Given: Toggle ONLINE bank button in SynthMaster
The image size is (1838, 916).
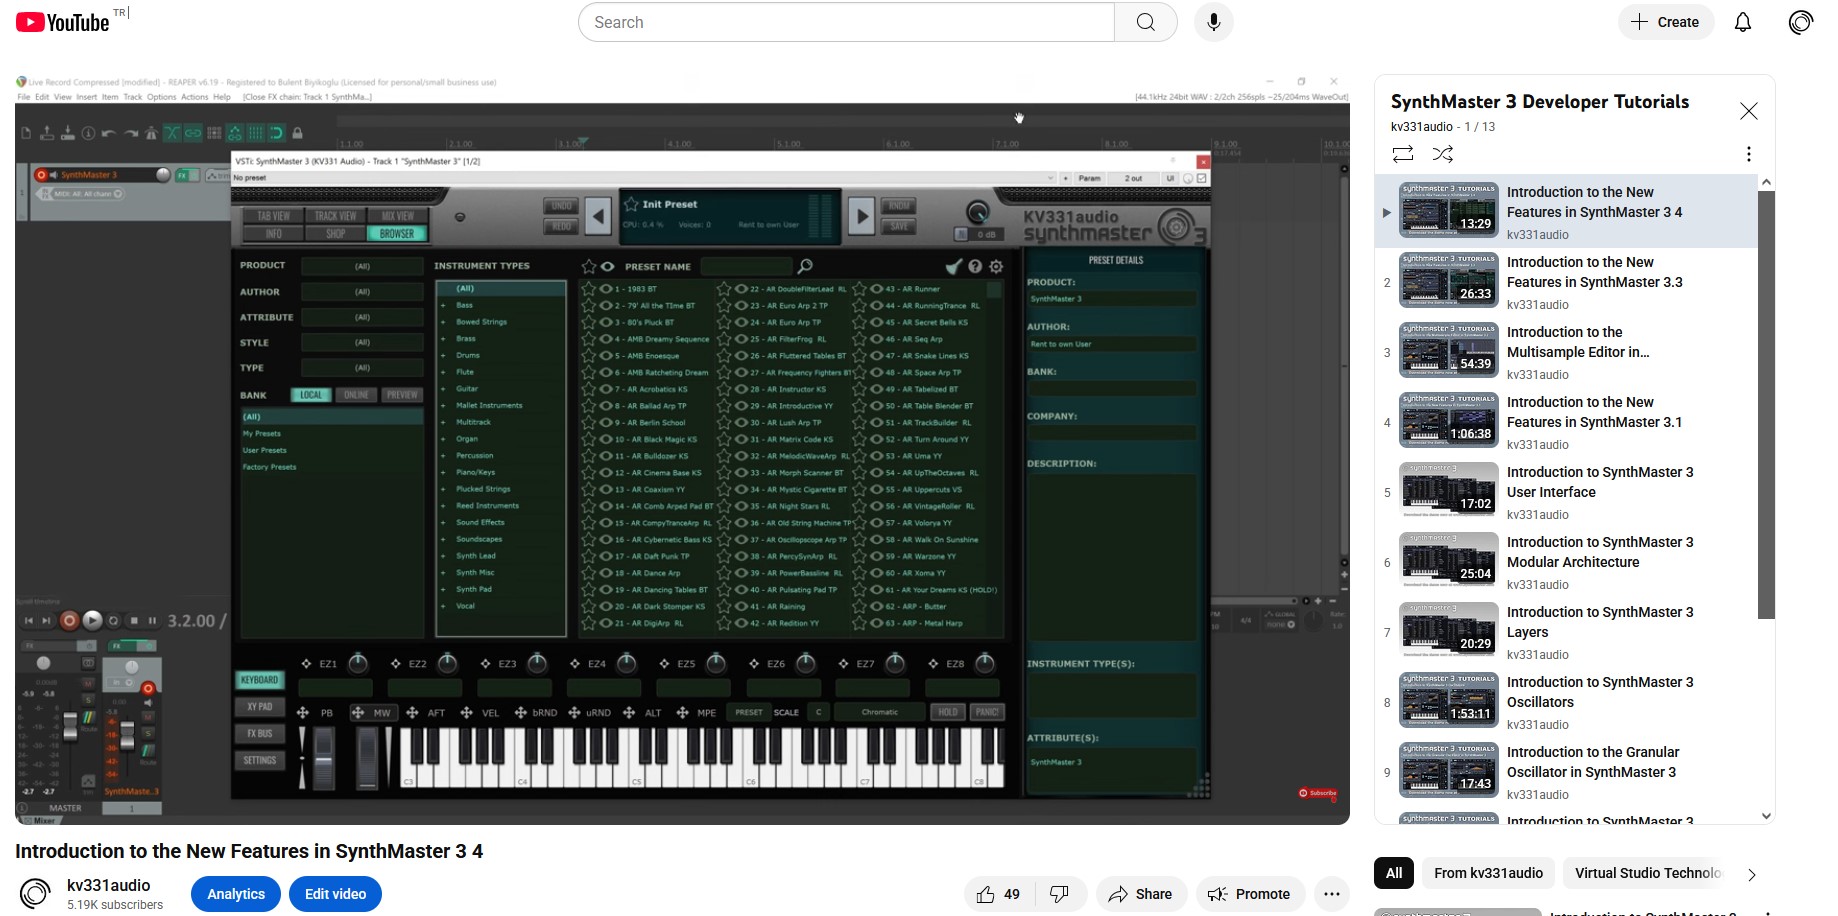Looking at the screenshot, I should [x=356, y=395].
